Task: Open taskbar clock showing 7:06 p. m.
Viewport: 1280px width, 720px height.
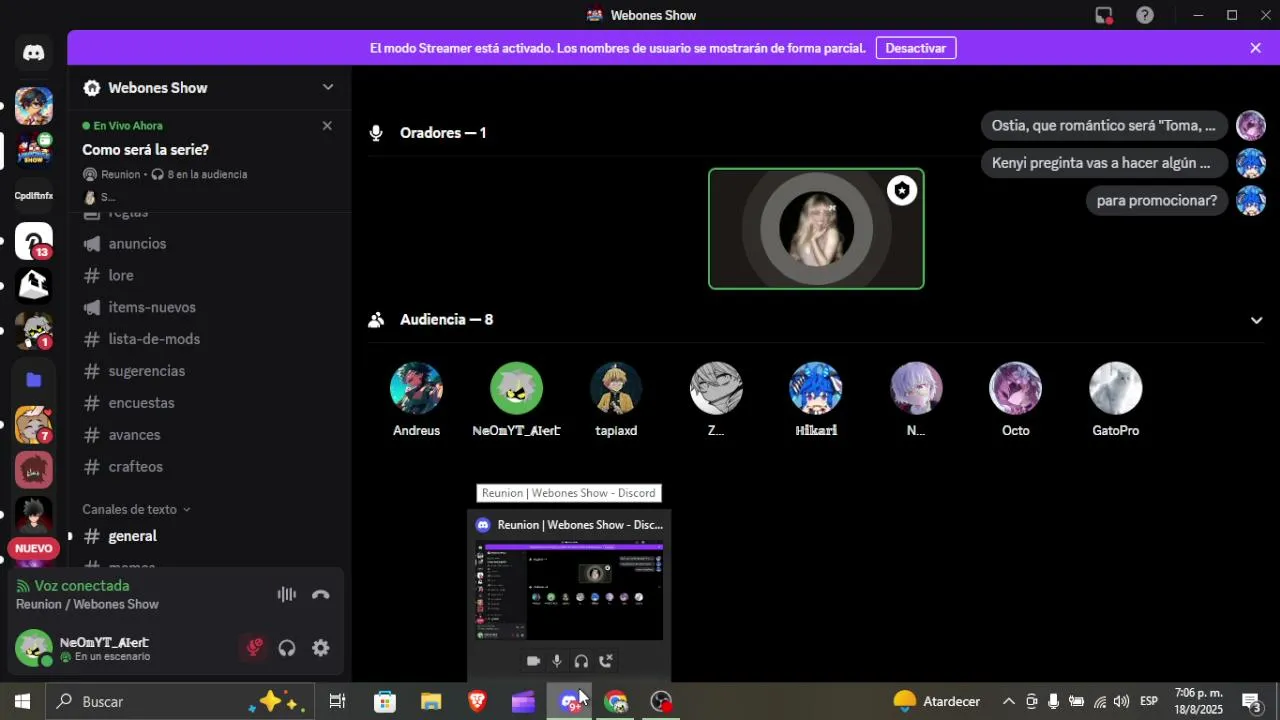Action: (1199, 701)
